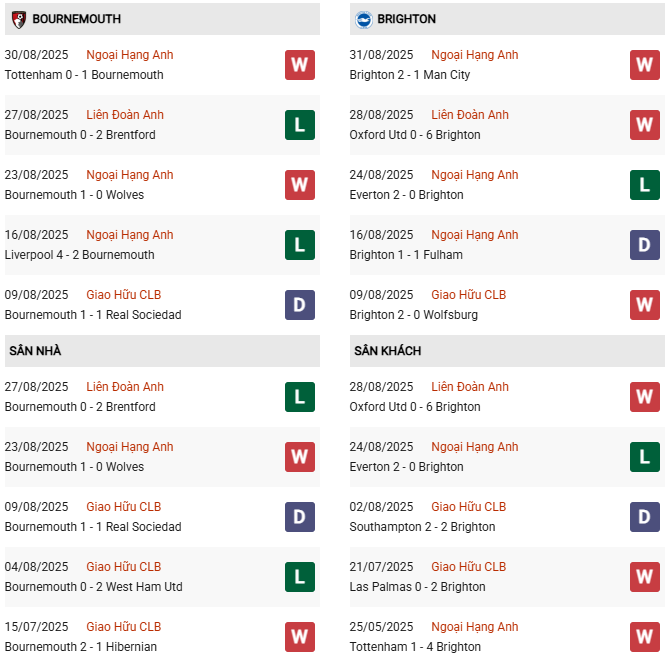This screenshot has height=659, width=666.
Task: Open the SÂN KHÁCH section header
Action: pyautogui.click(x=387, y=351)
